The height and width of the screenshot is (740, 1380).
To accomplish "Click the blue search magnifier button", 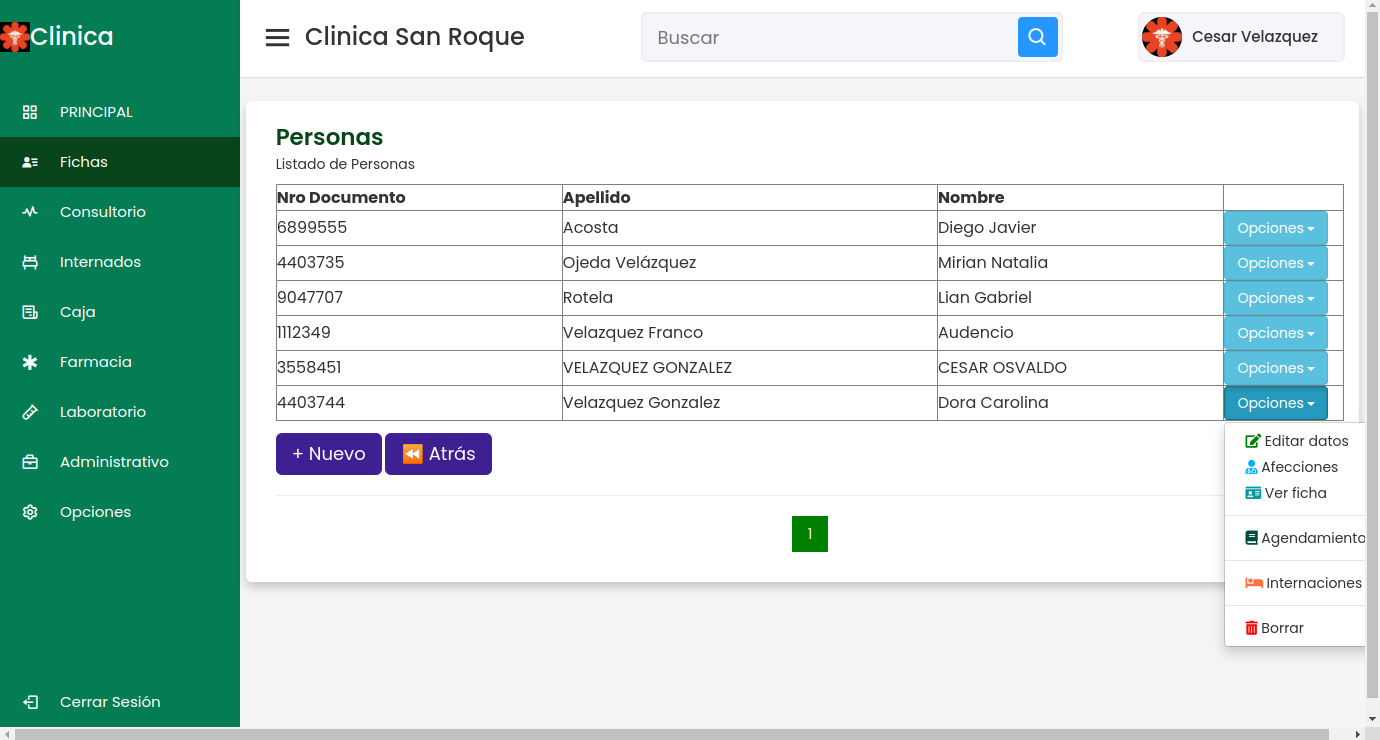I will 1038,37.
